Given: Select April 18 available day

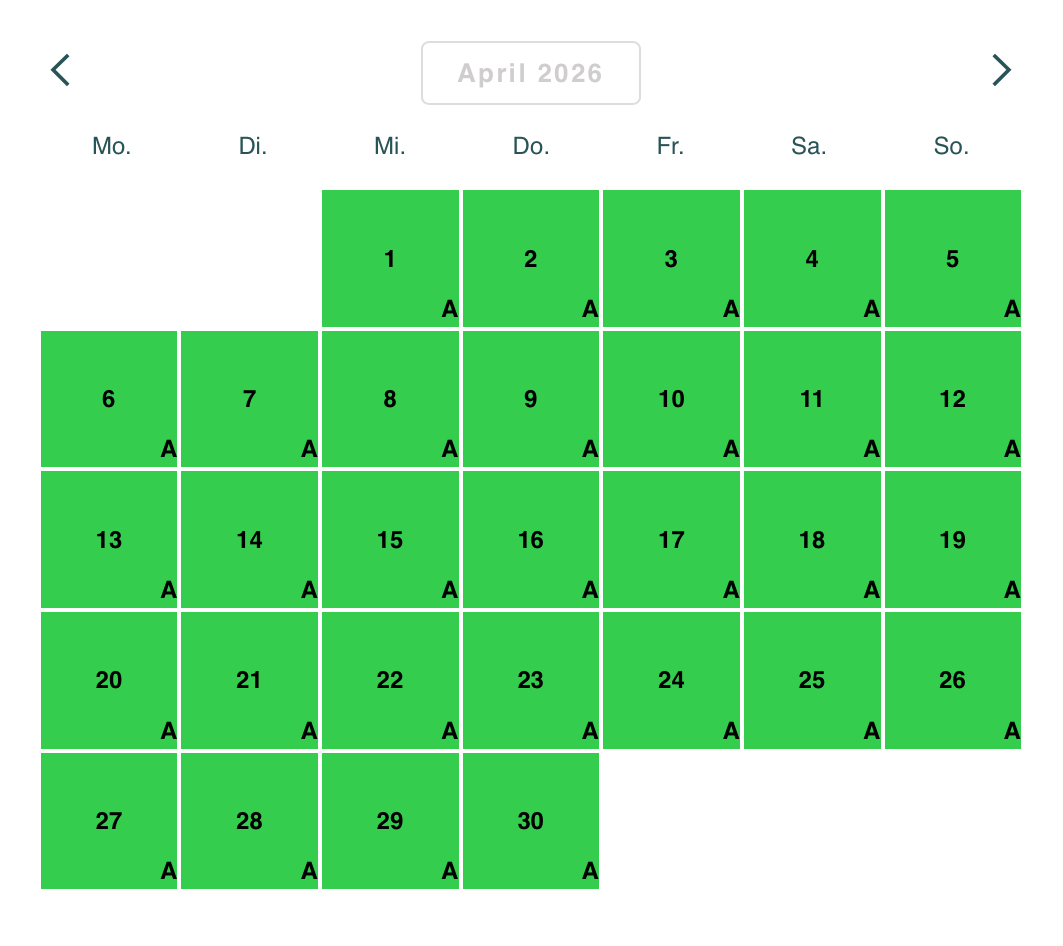Looking at the screenshot, I should pyautogui.click(x=811, y=540).
